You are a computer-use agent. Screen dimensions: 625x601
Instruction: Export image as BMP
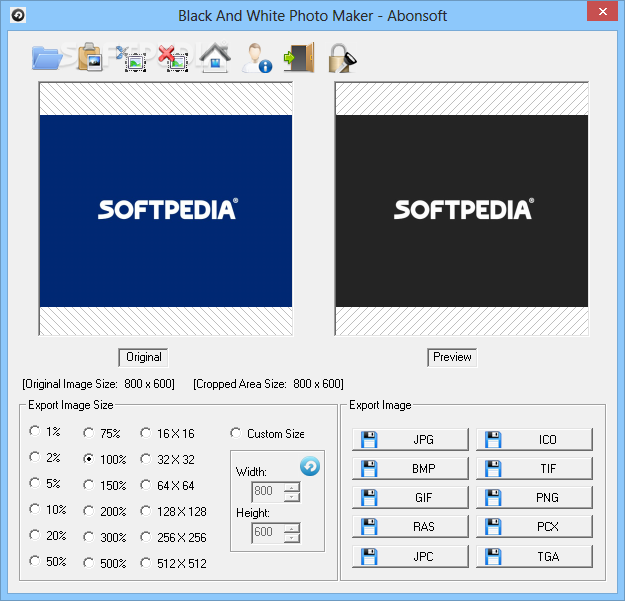pyautogui.click(x=410, y=469)
